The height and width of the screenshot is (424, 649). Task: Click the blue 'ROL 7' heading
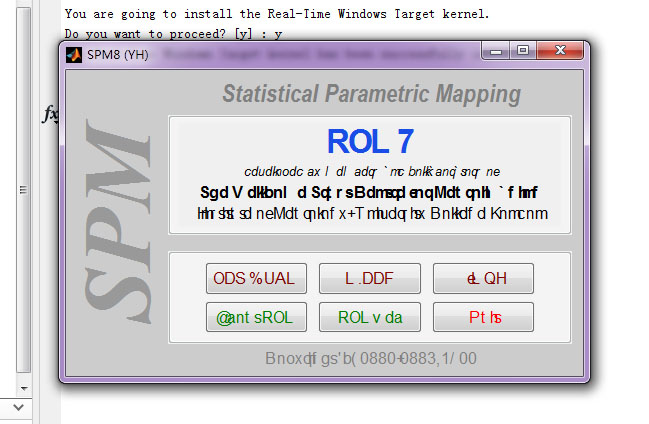point(370,142)
